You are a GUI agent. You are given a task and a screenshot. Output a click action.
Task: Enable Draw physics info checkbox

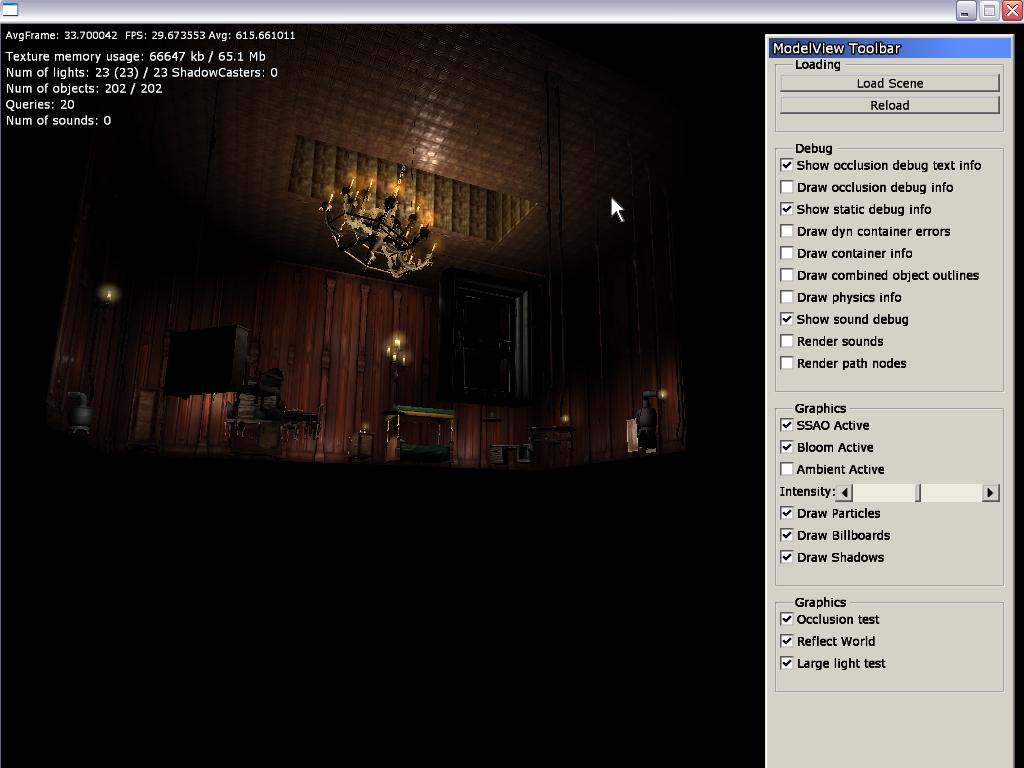[x=787, y=297]
